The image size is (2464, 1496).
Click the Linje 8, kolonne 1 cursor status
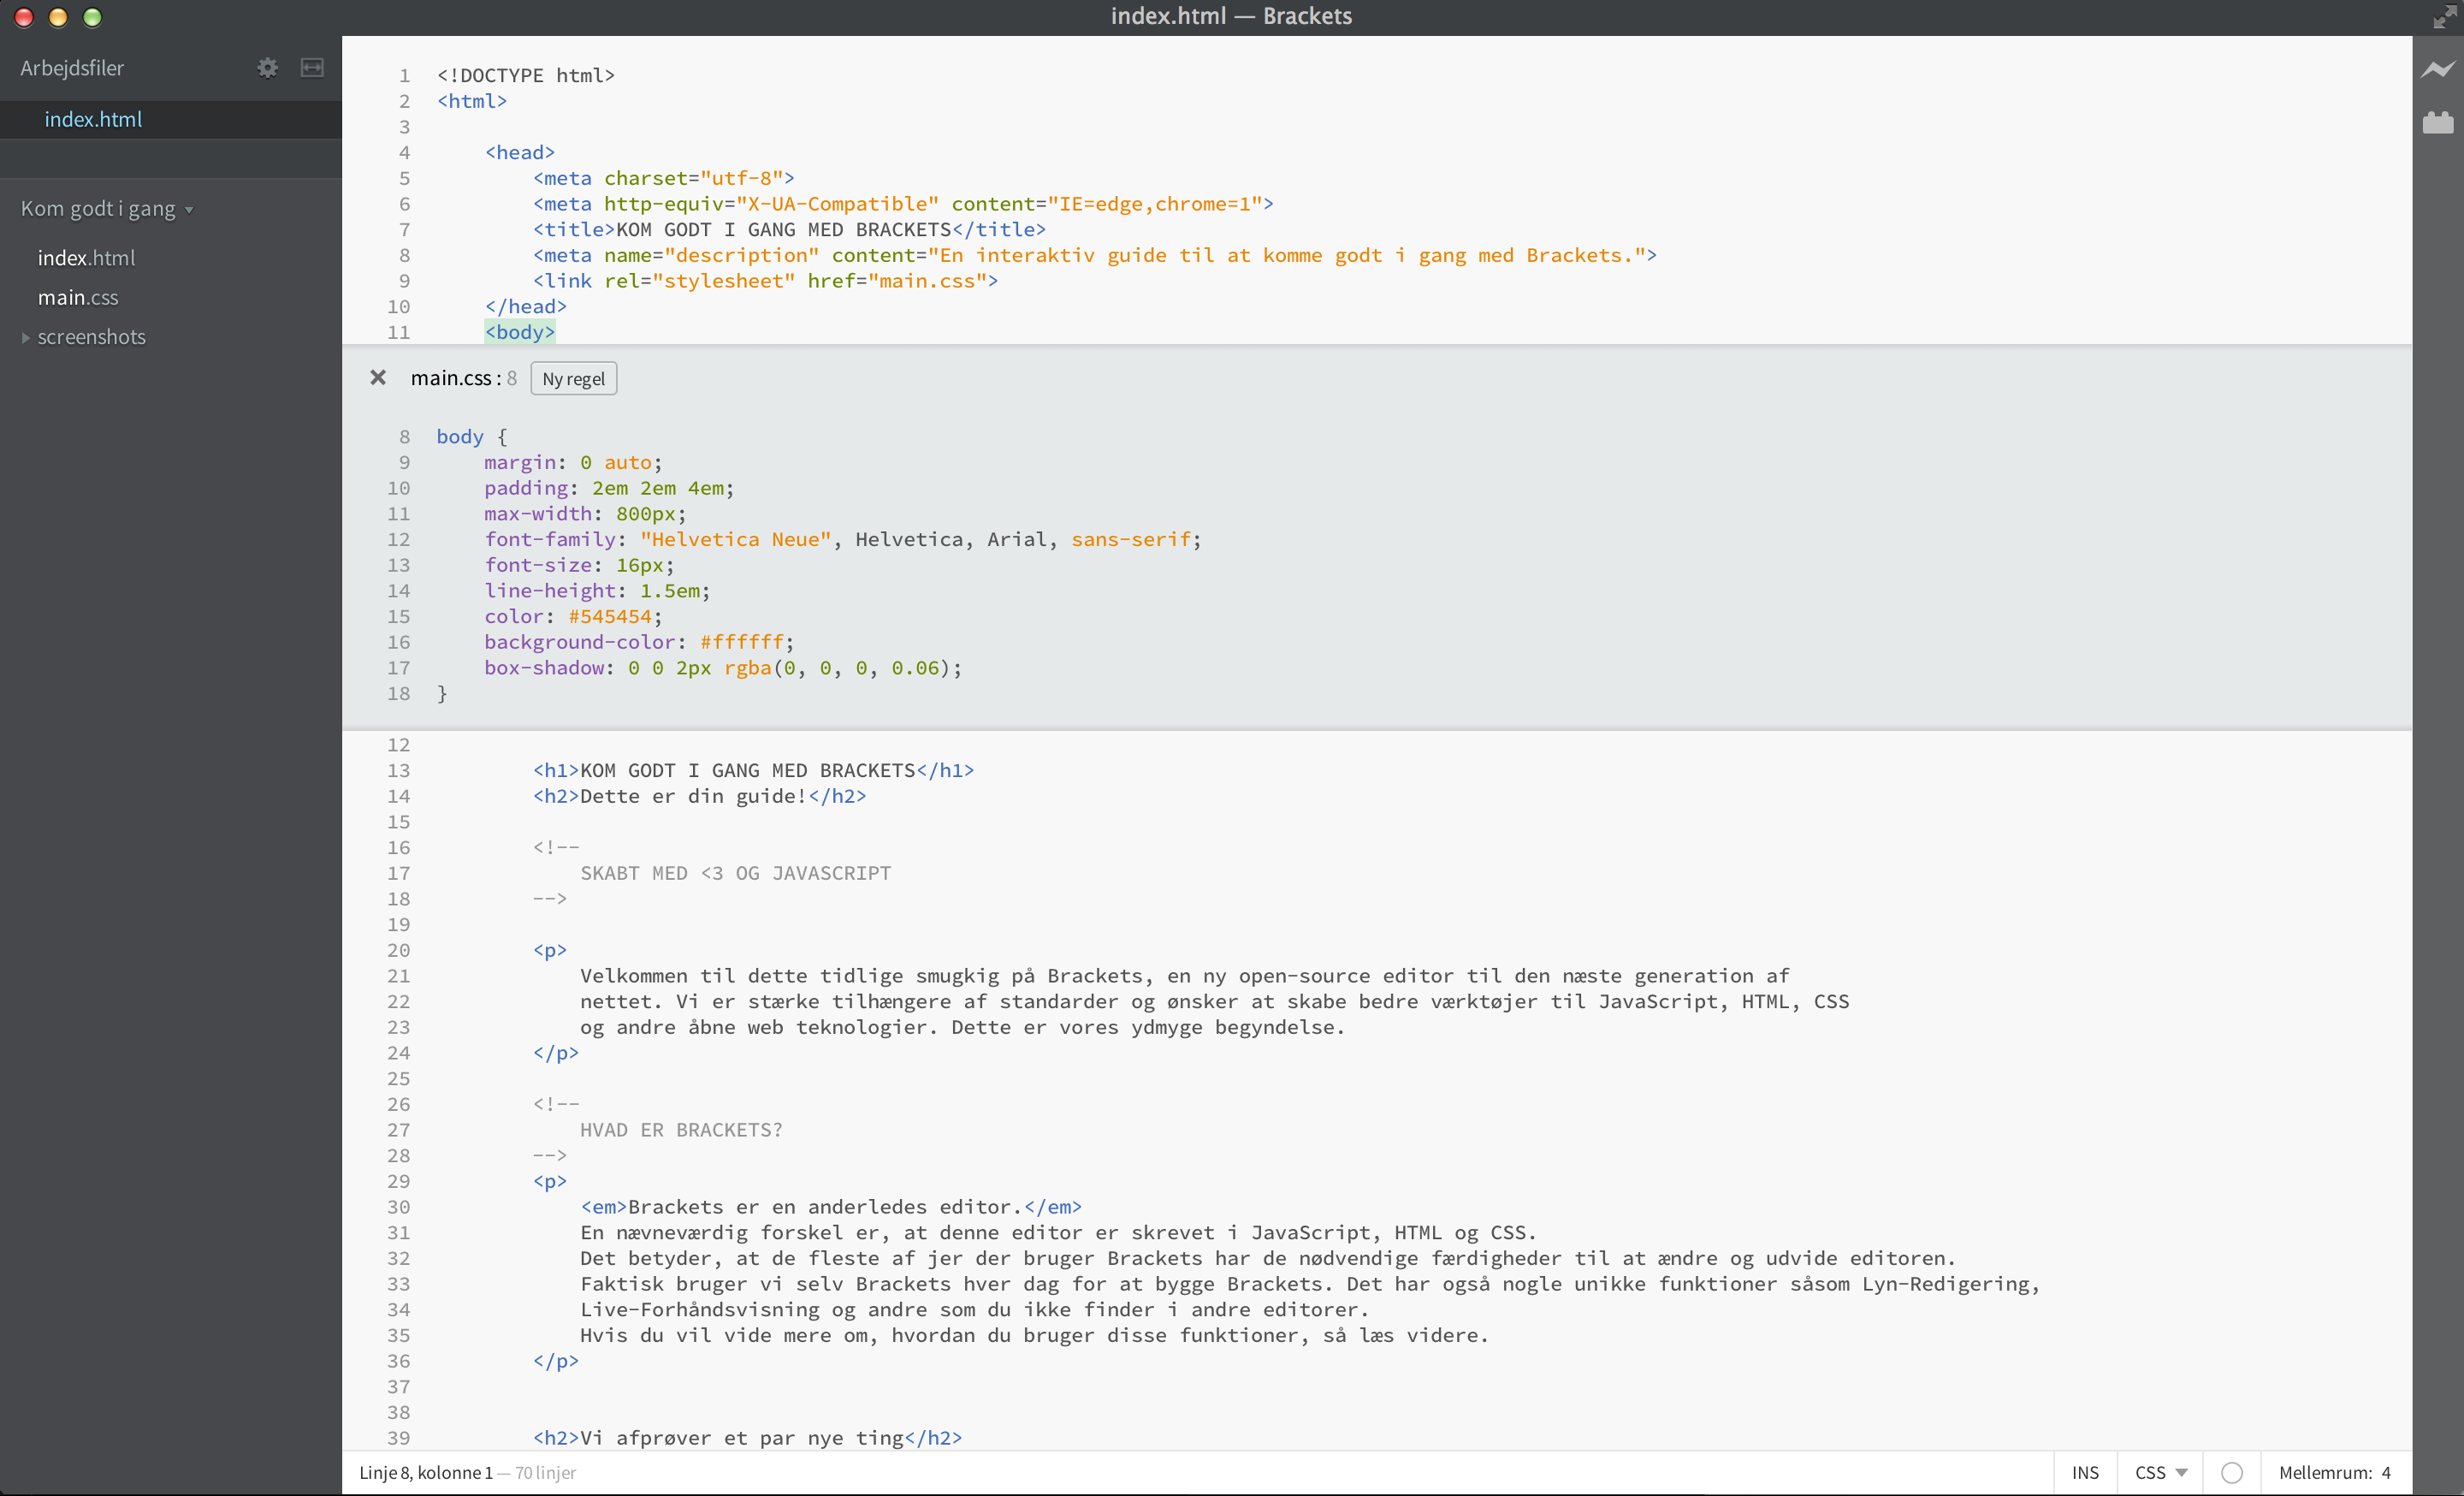click(x=426, y=1473)
